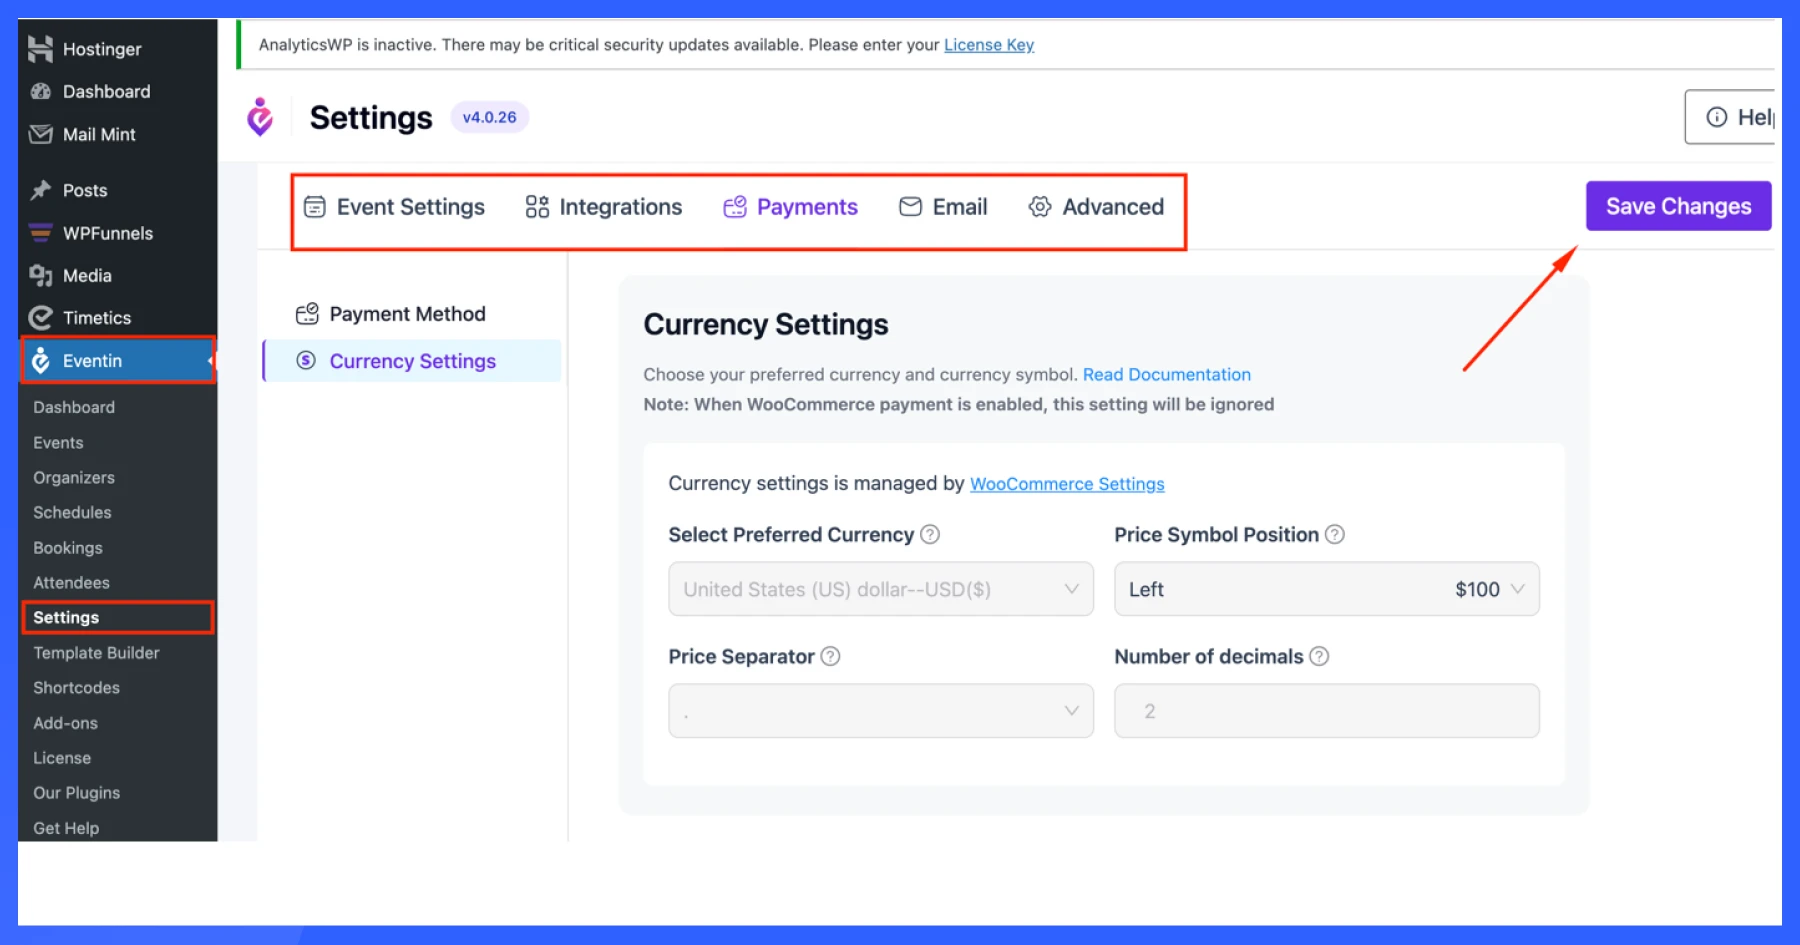Viewport: 1800px width, 945px height.
Task: Open Settings submenu item
Action: coord(118,617)
